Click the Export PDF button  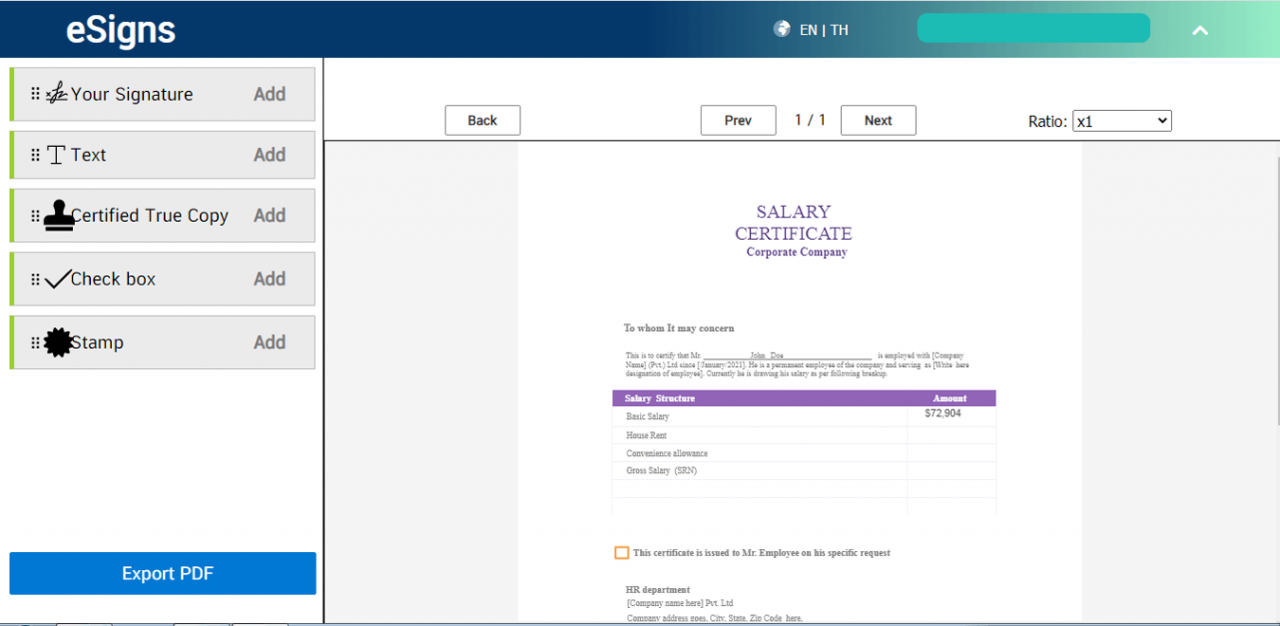(x=162, y=573)
